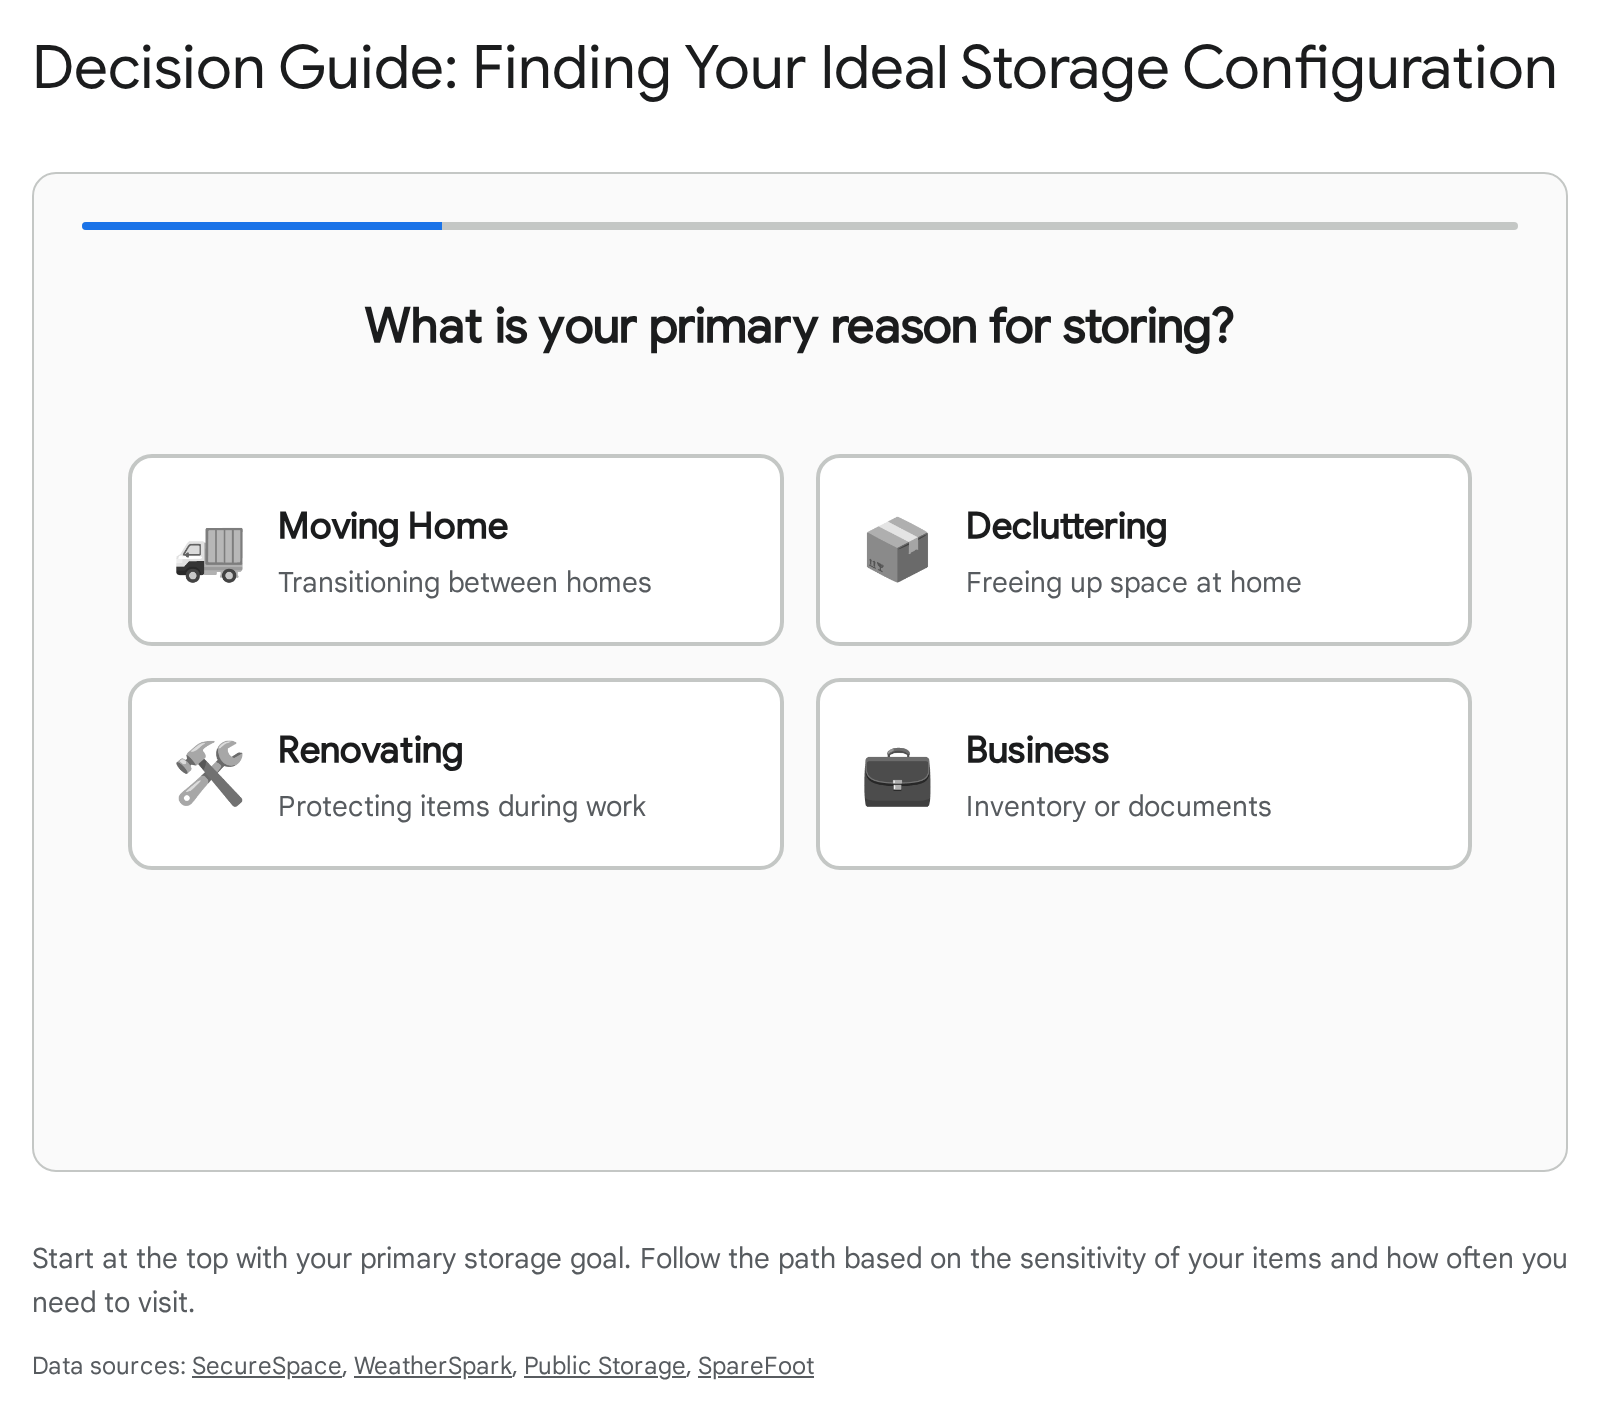Click the gray unfilled progress bar portion
Image resolution: width=1600 pixels, height=1414 pixels.
[x=980, y=226]
